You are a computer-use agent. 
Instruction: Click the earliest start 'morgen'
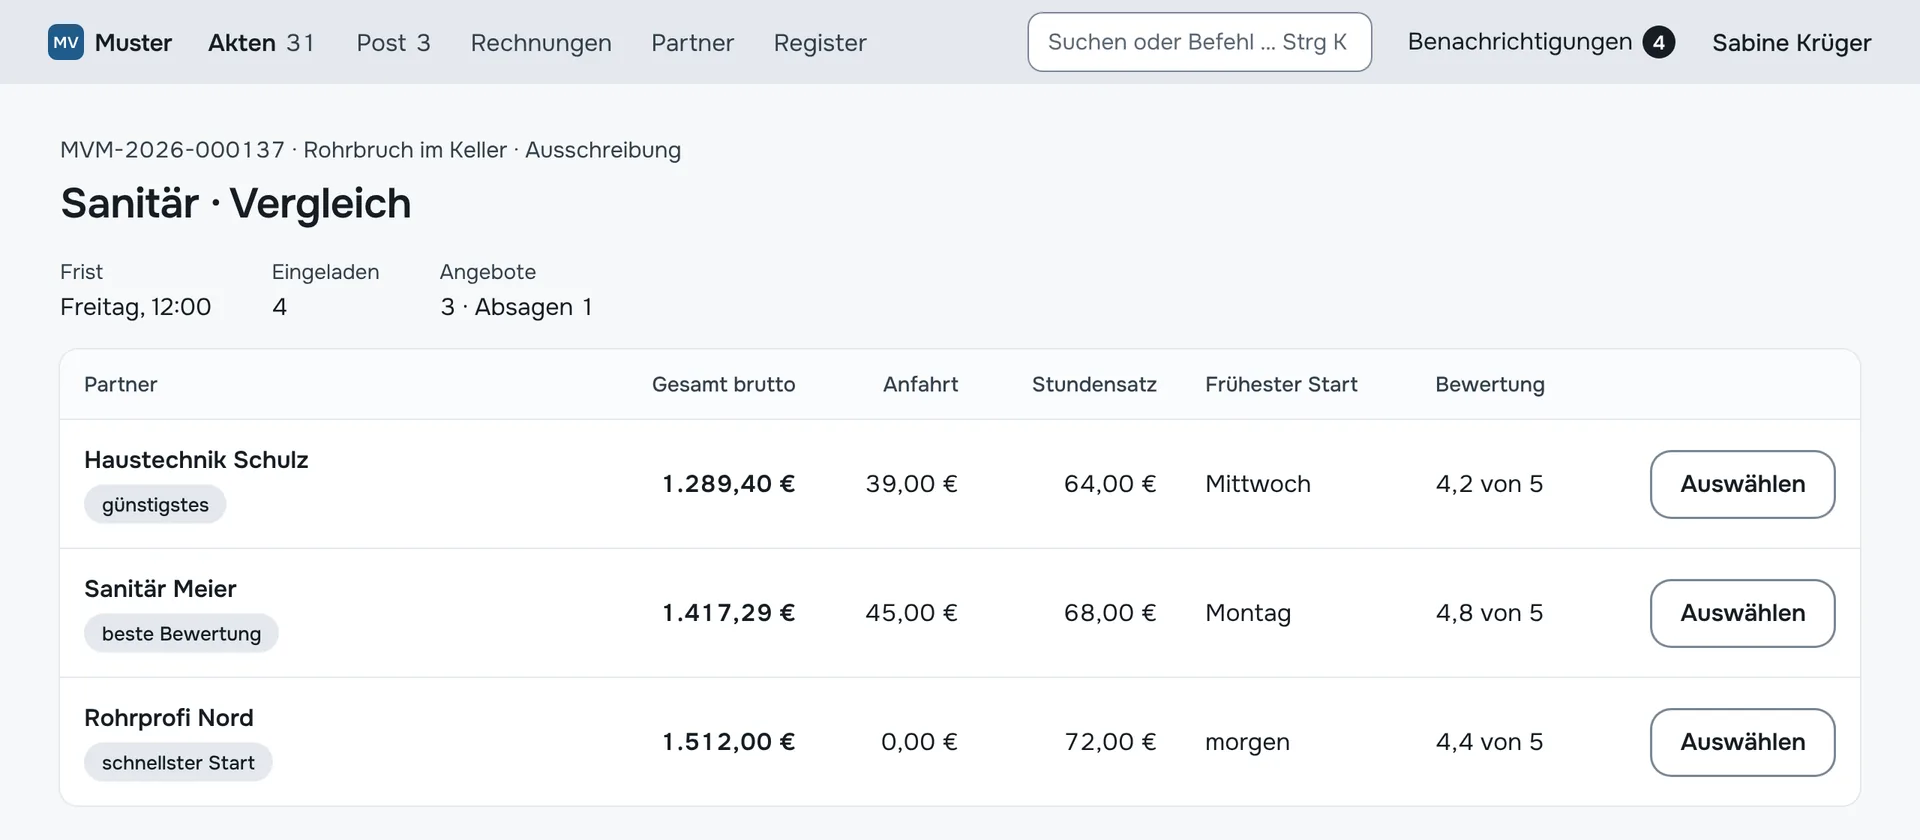[x=1247, y=742]
